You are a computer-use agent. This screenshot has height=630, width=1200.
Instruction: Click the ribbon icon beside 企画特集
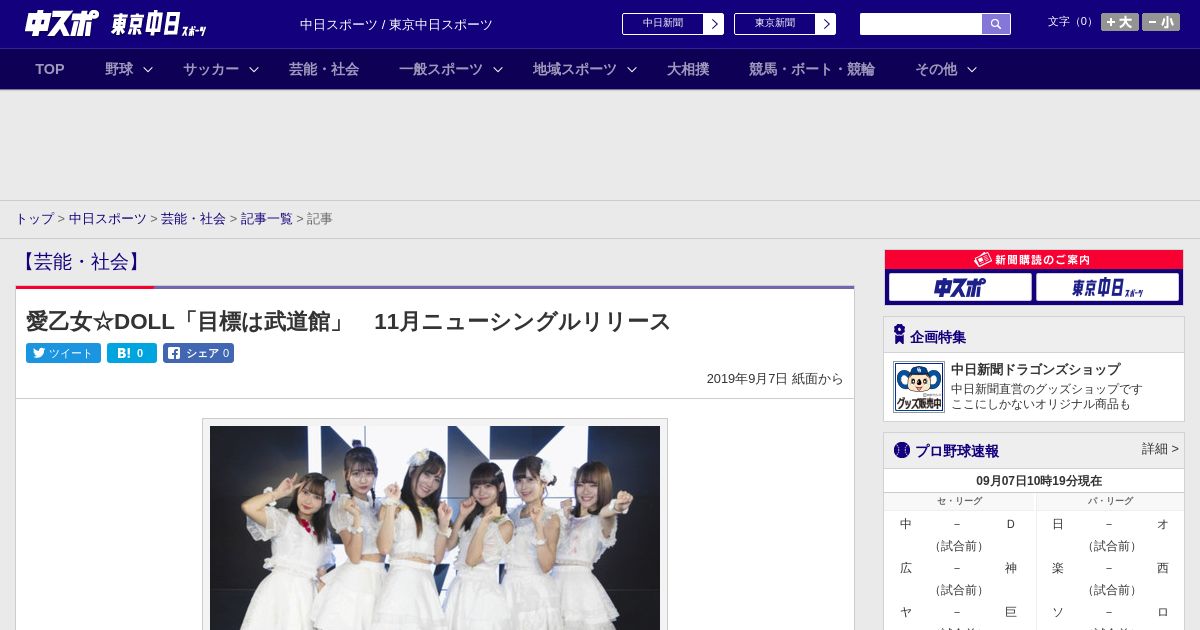[899, 334]
